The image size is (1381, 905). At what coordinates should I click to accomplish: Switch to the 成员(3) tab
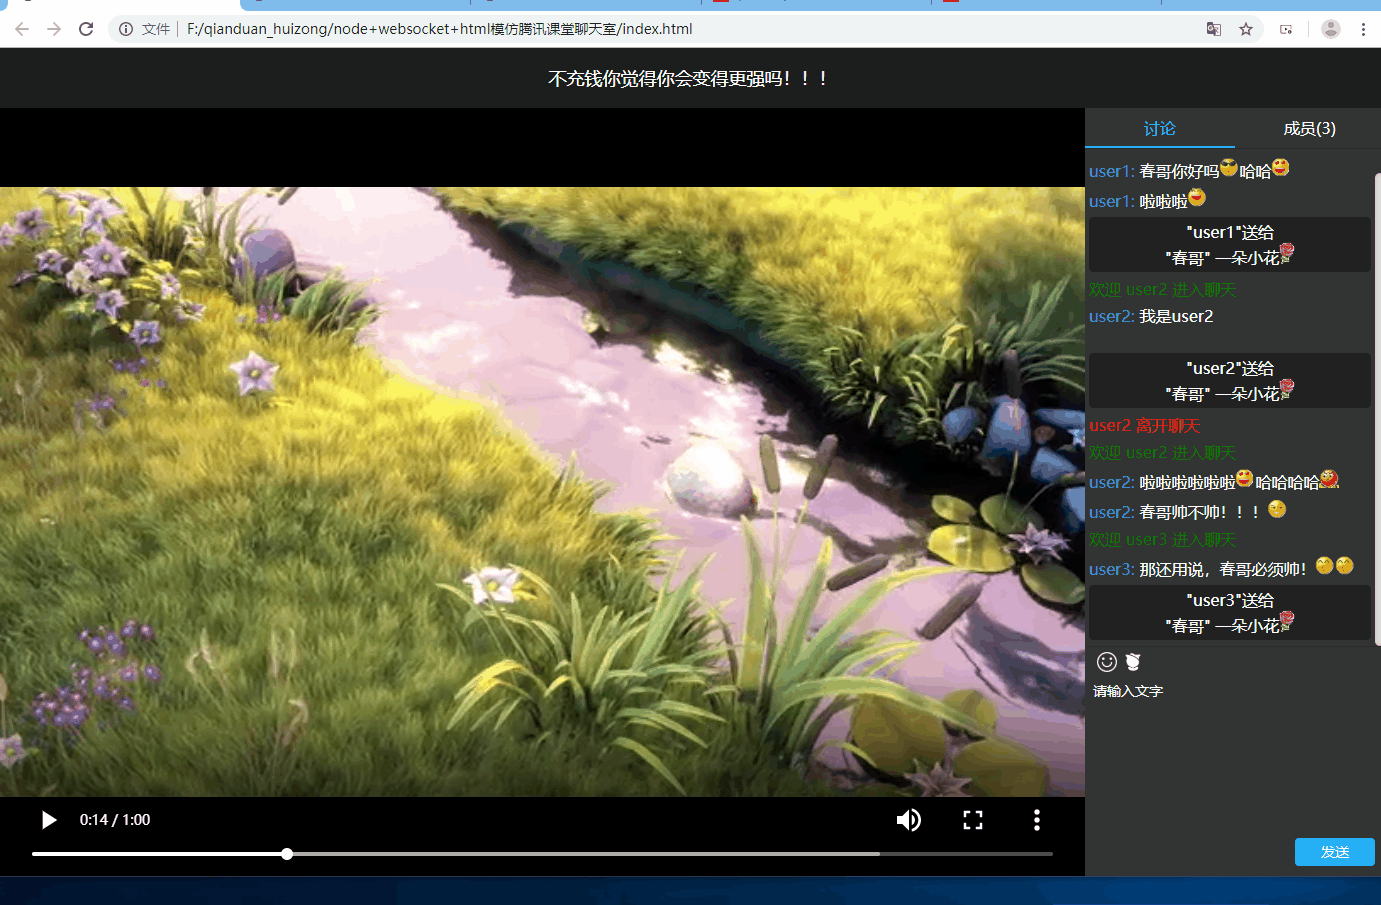(x=1309, y=128)
